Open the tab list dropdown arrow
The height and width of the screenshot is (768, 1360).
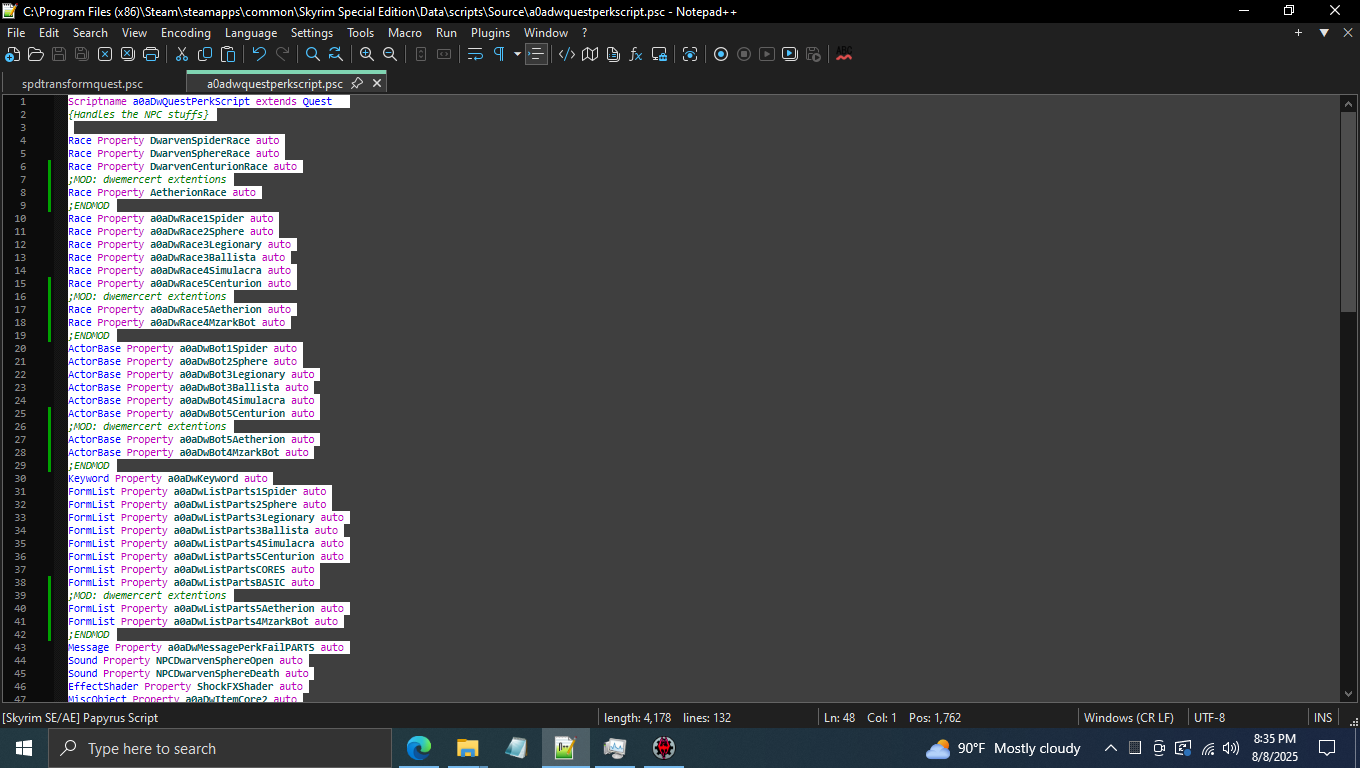click(1323, 33)
